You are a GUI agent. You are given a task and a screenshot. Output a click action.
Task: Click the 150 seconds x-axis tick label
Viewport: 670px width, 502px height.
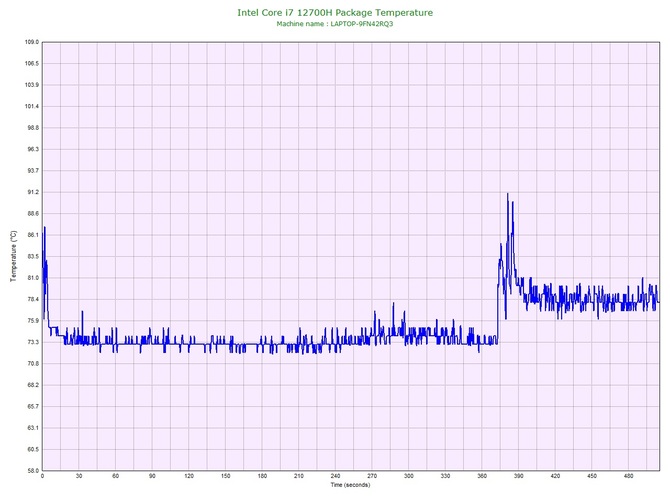[226, 476]
